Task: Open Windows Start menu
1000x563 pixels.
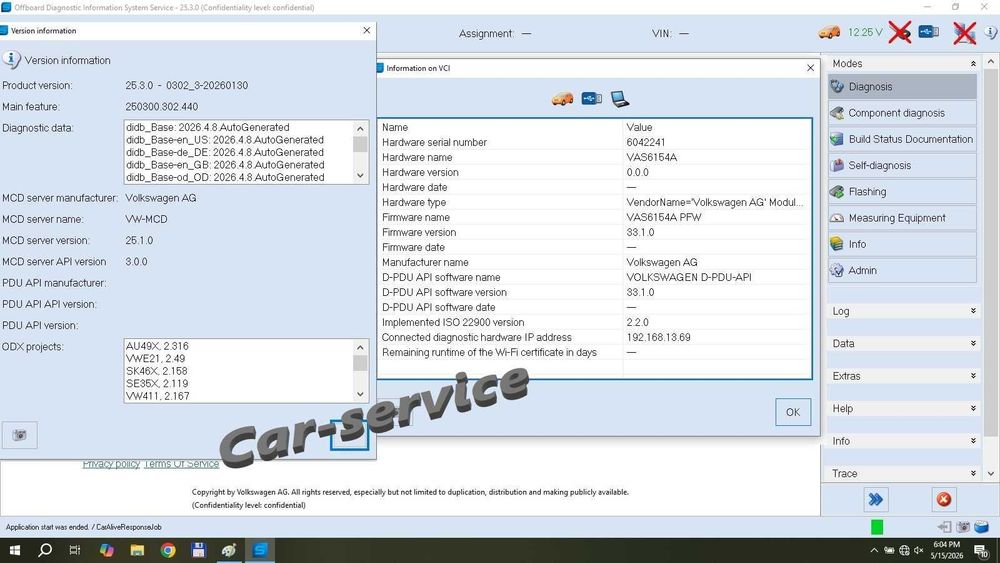Action: tap(15, 550)
